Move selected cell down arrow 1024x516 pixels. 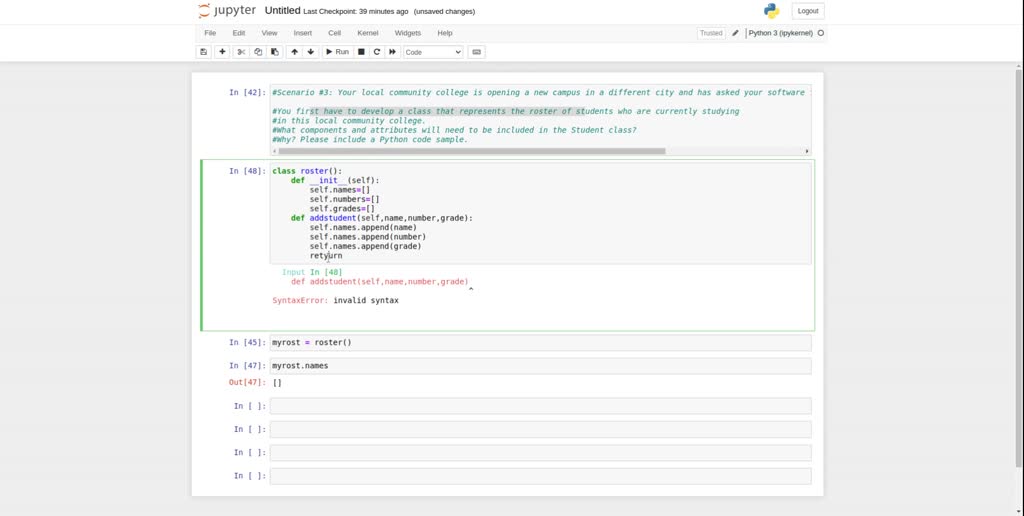click(311, 52)
